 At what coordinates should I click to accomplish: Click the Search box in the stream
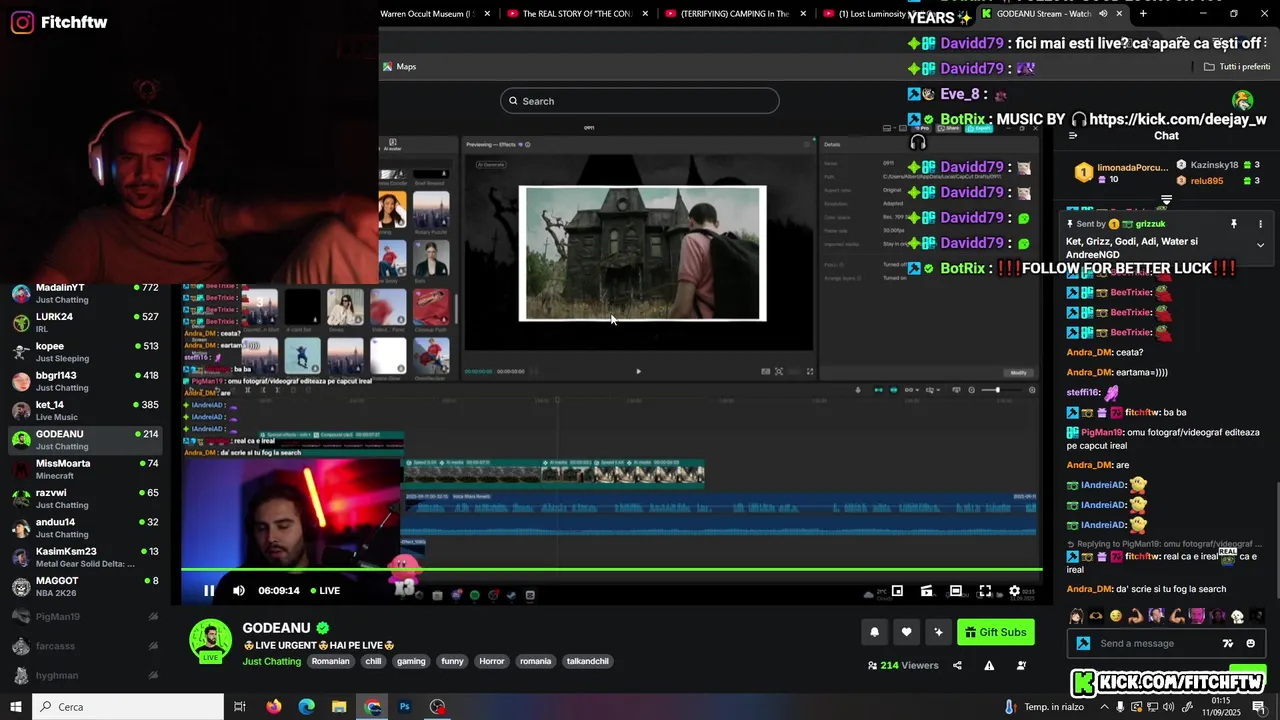click(640, 101)
